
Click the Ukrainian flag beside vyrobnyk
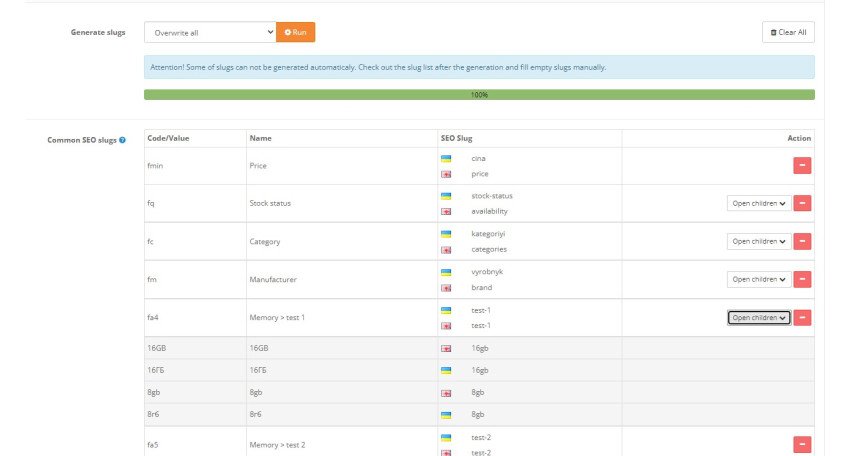coord(446,272)
